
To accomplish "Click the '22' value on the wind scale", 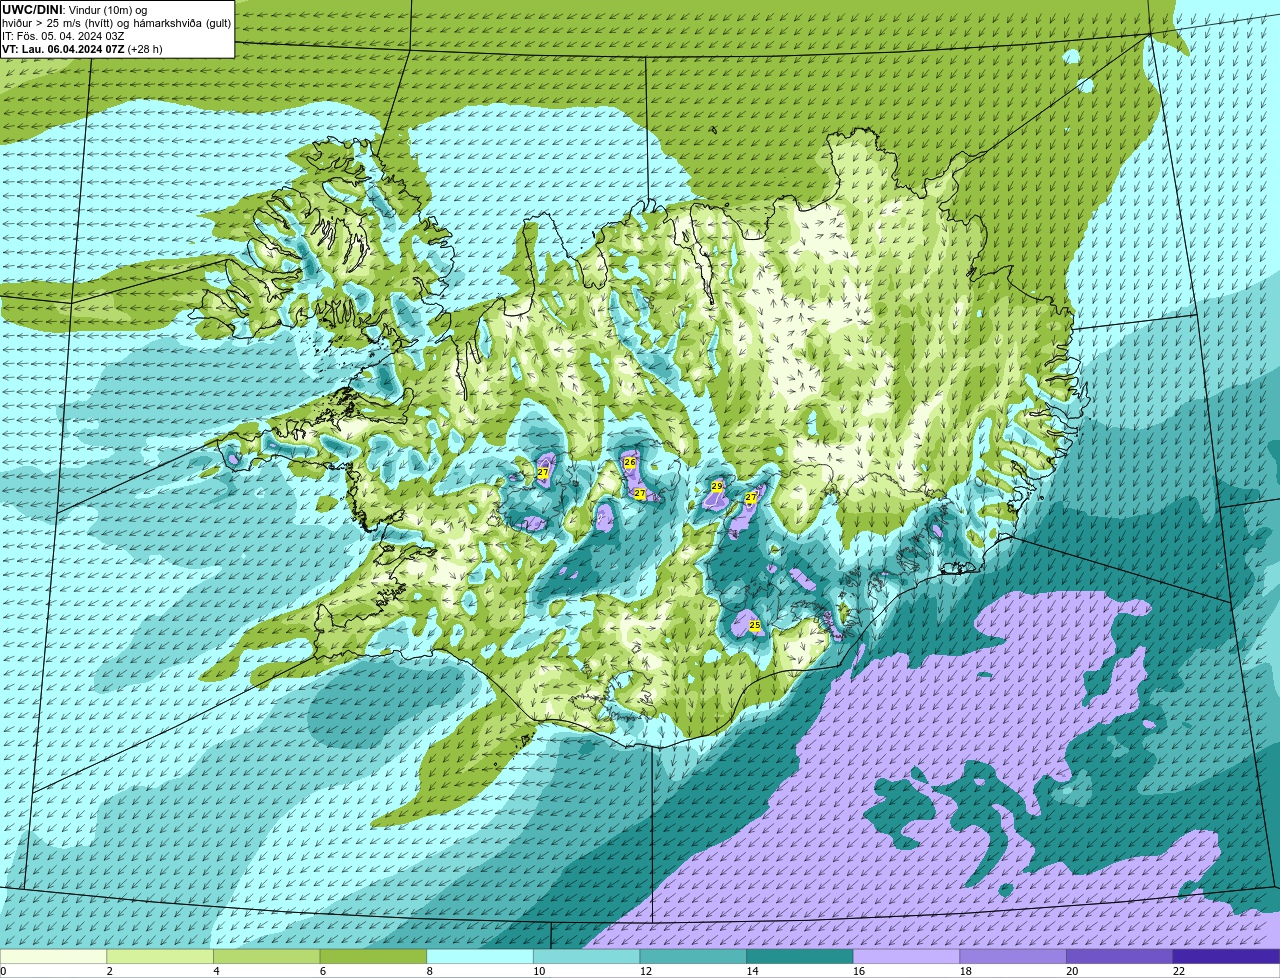I will 1179,971.
